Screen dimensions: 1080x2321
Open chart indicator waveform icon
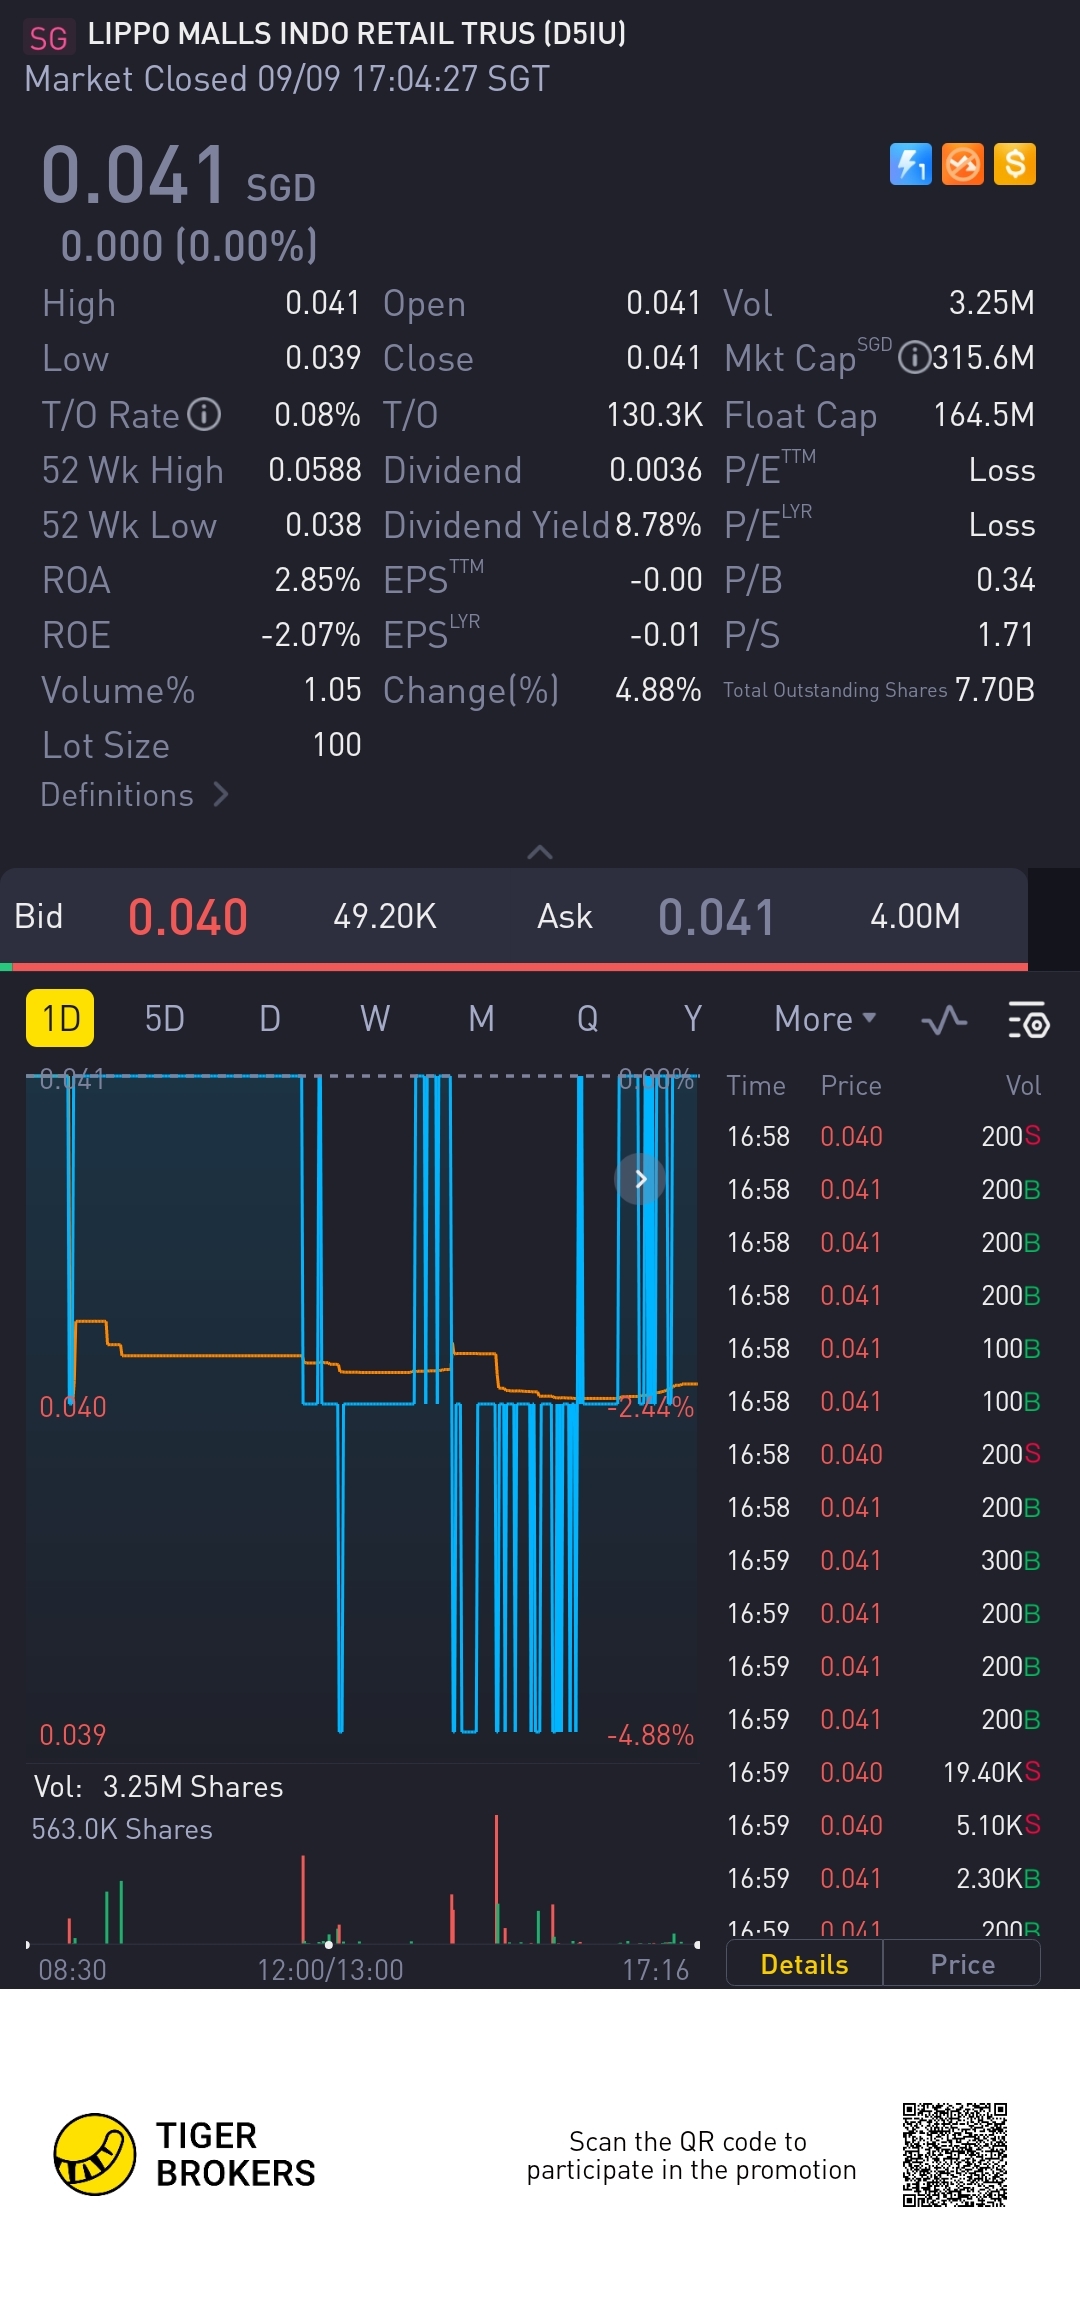pos(944,1020)
